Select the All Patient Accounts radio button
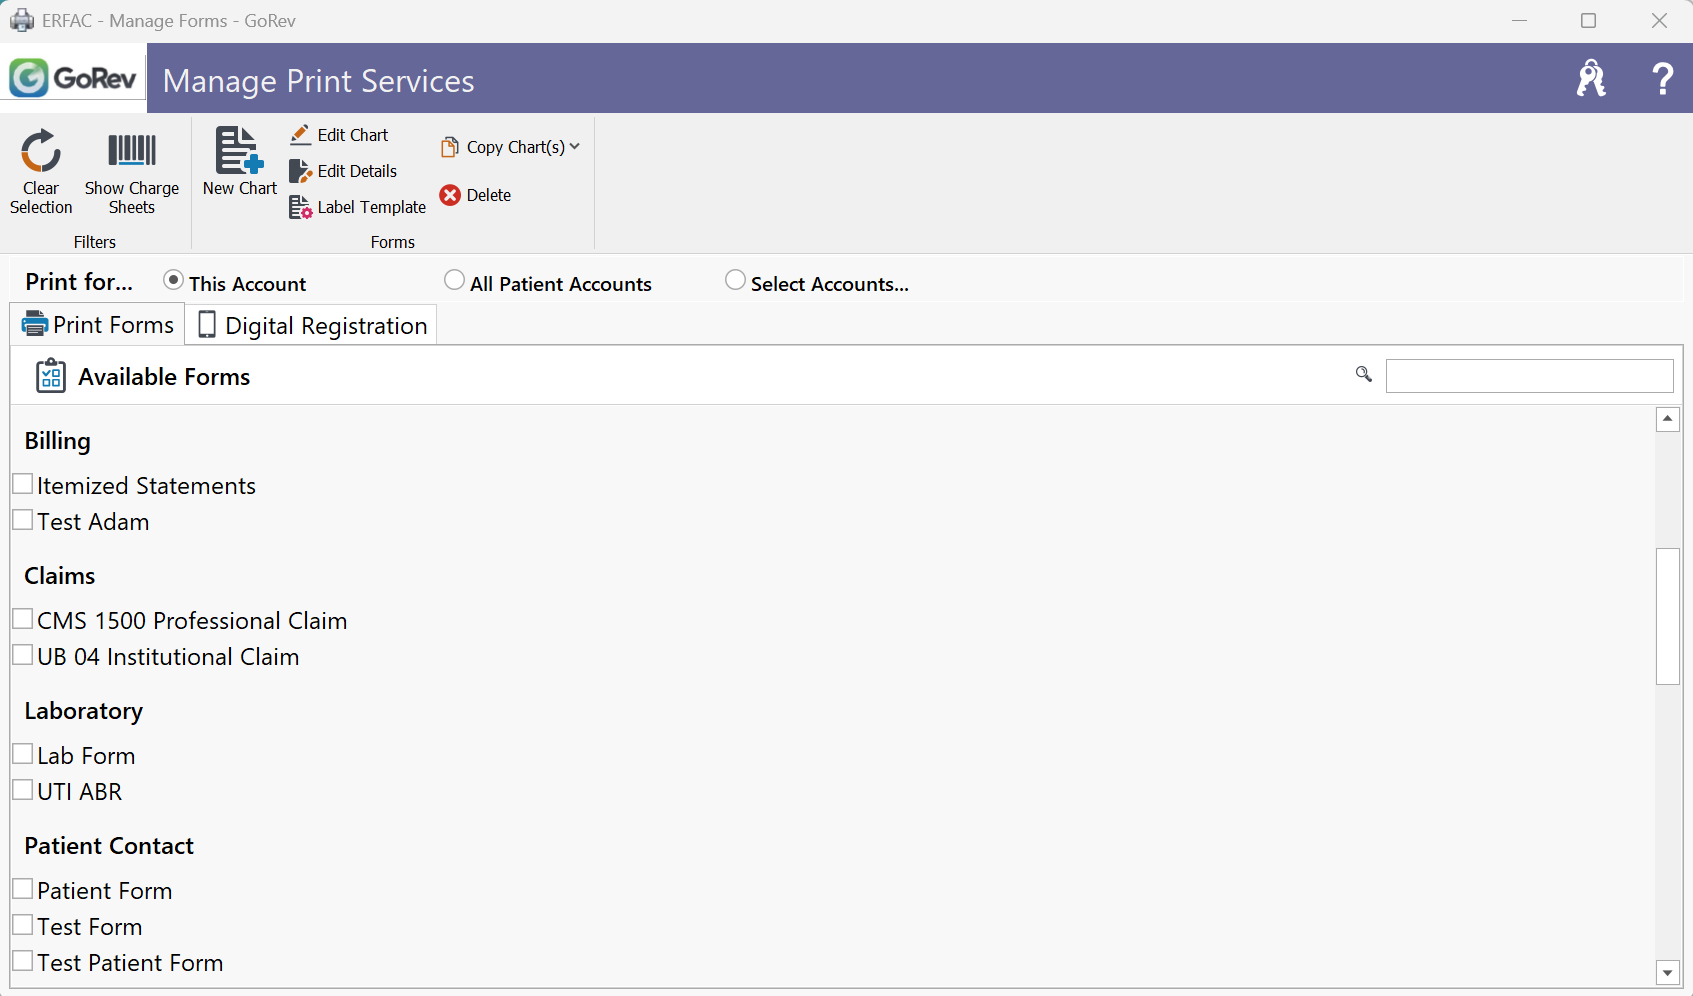The image size is (1693, 996). pyautogui.click(x=455, y=281)
